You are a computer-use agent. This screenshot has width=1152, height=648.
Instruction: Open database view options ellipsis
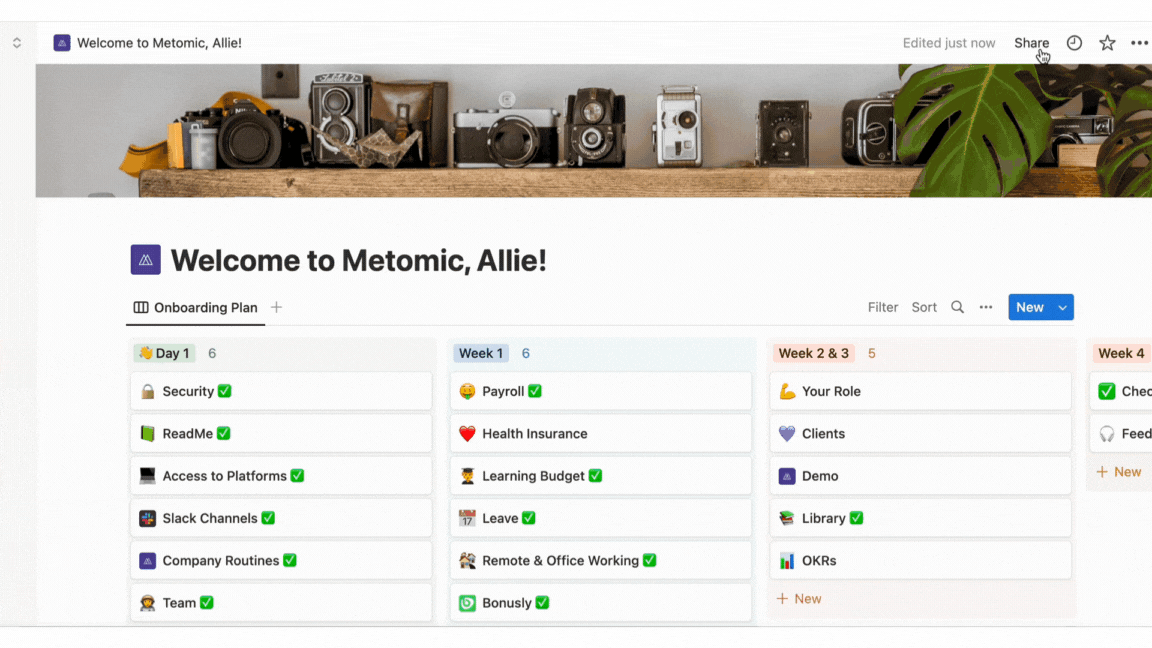point(986,307)
